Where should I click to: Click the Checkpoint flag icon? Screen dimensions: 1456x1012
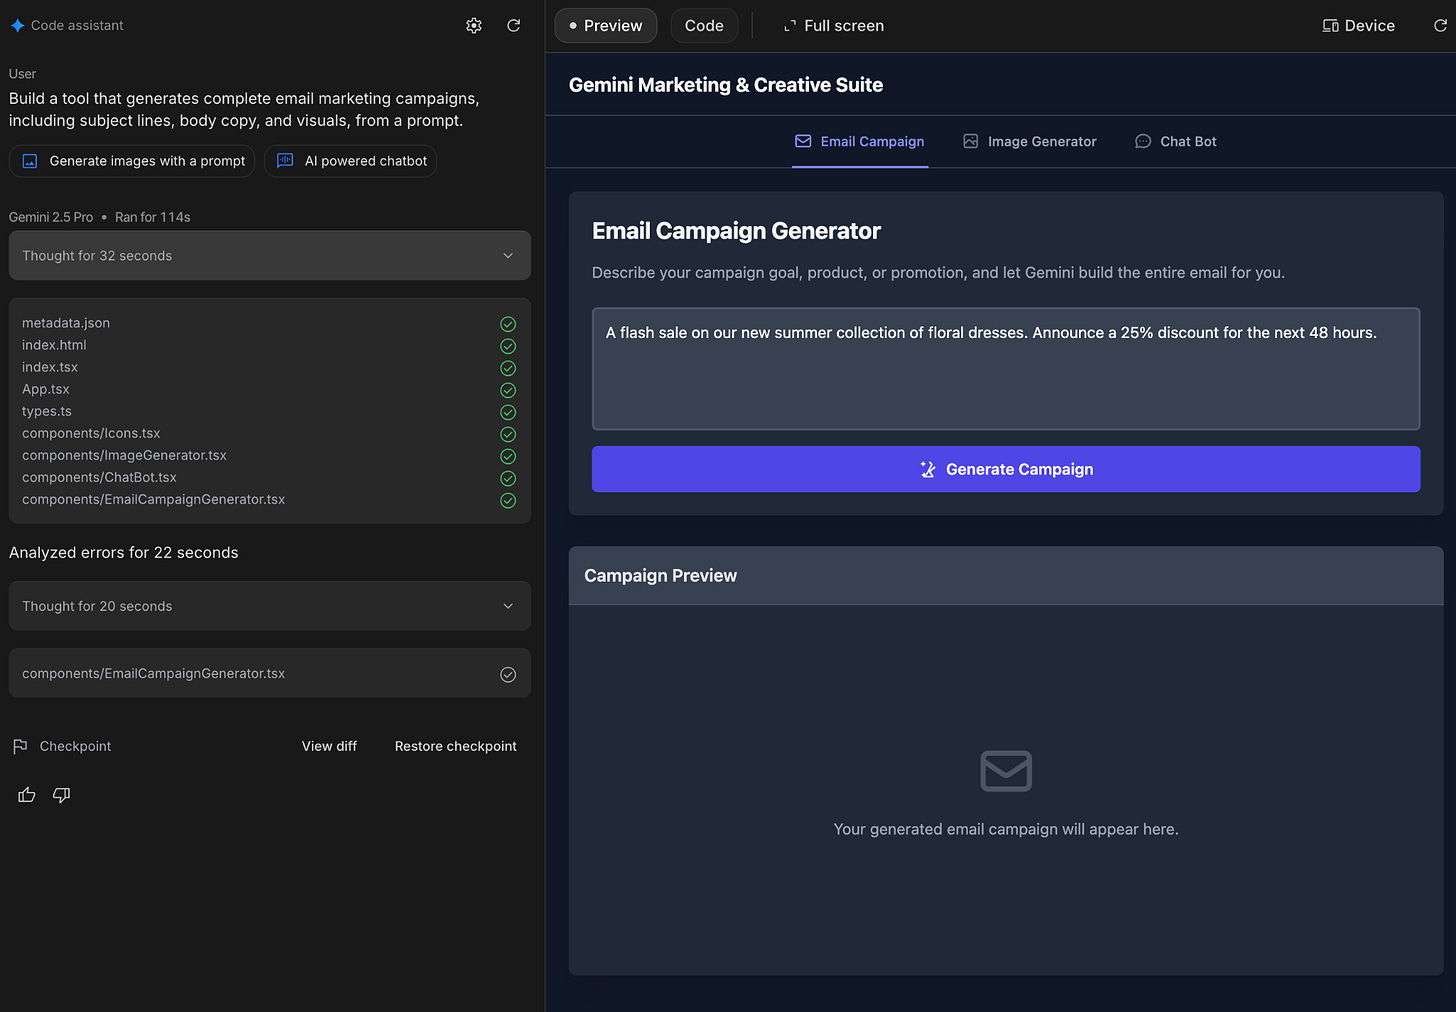20,747
